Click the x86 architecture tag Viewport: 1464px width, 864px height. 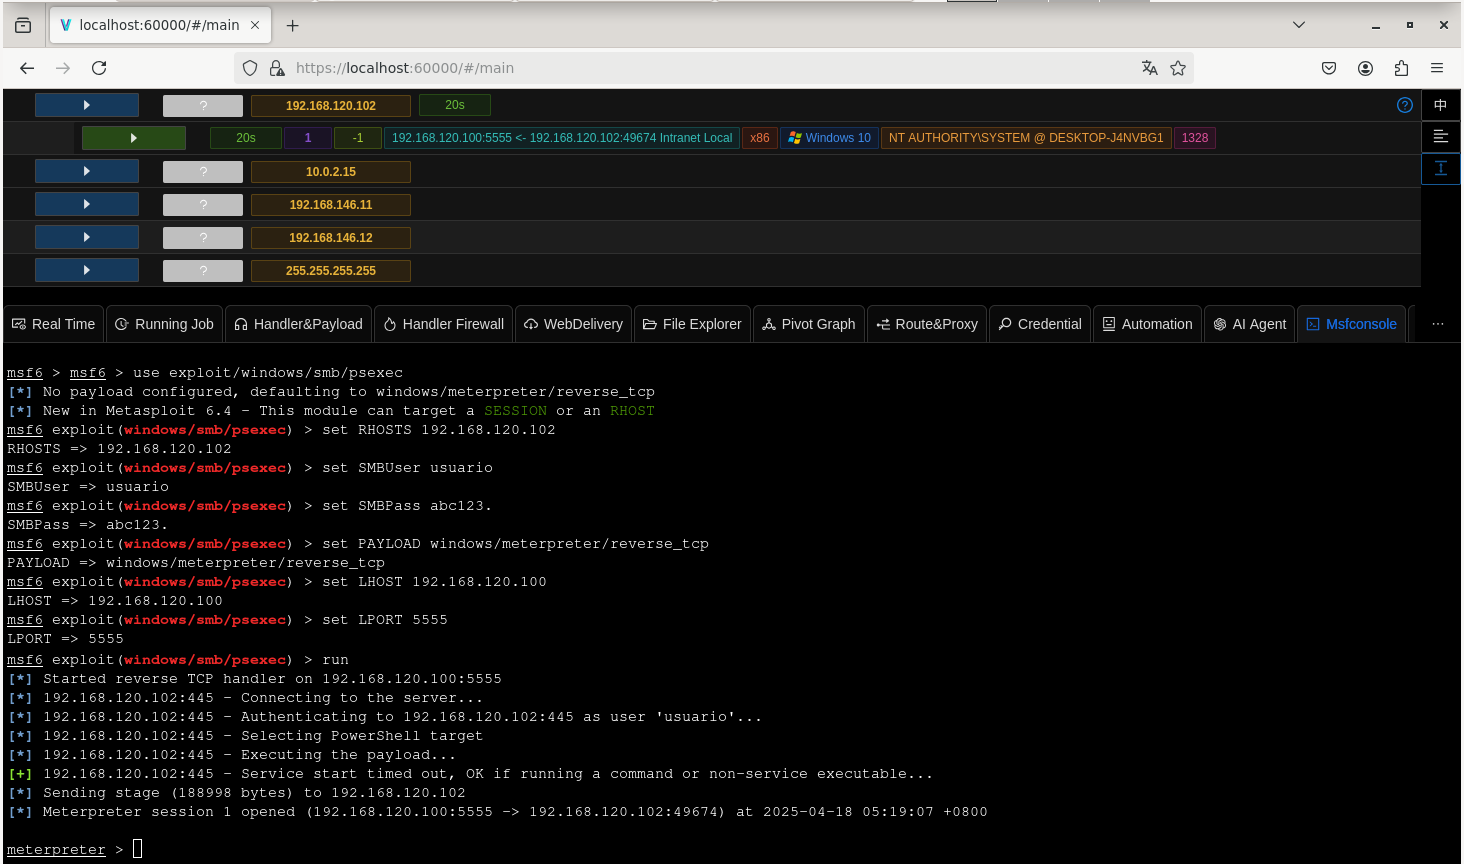760,138
